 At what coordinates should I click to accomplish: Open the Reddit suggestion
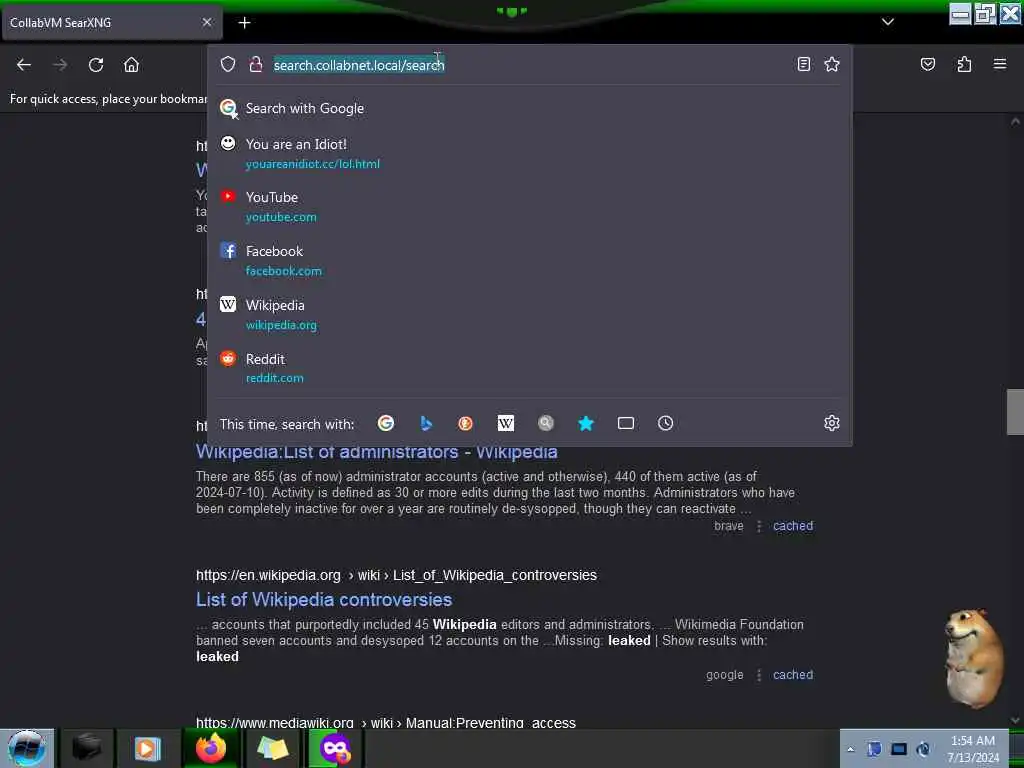(530, 368)
